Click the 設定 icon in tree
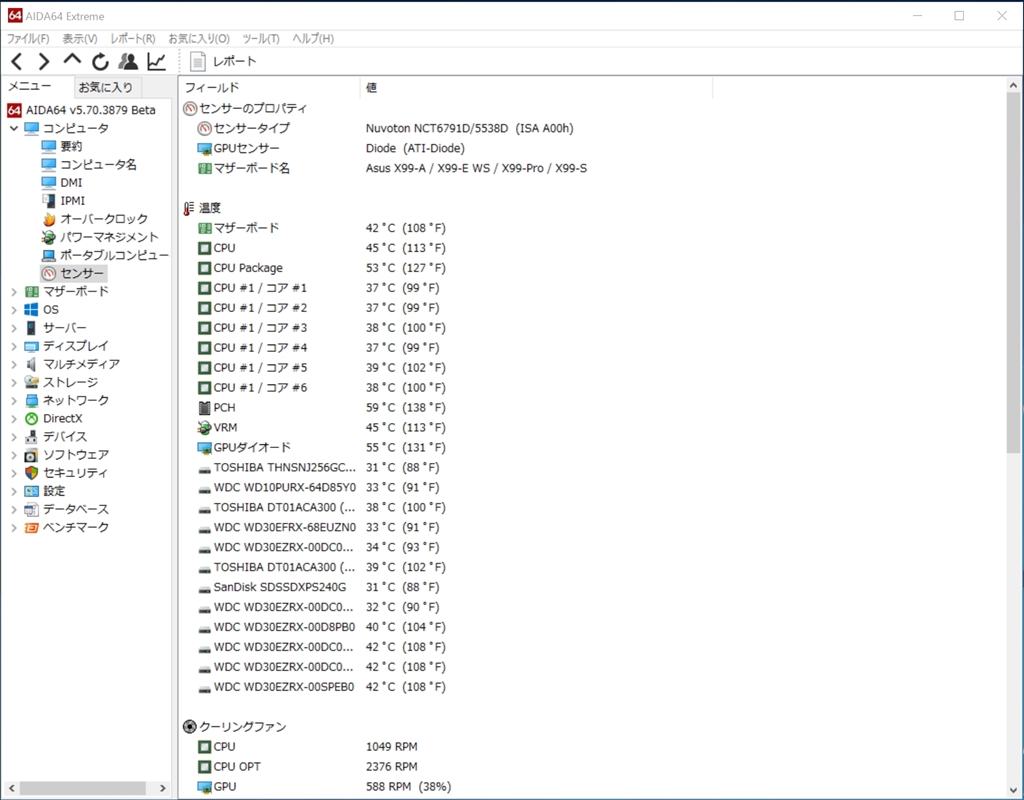Image resolution: width=1024 pixels, height=800 pixels. click(x=31, y=491)
